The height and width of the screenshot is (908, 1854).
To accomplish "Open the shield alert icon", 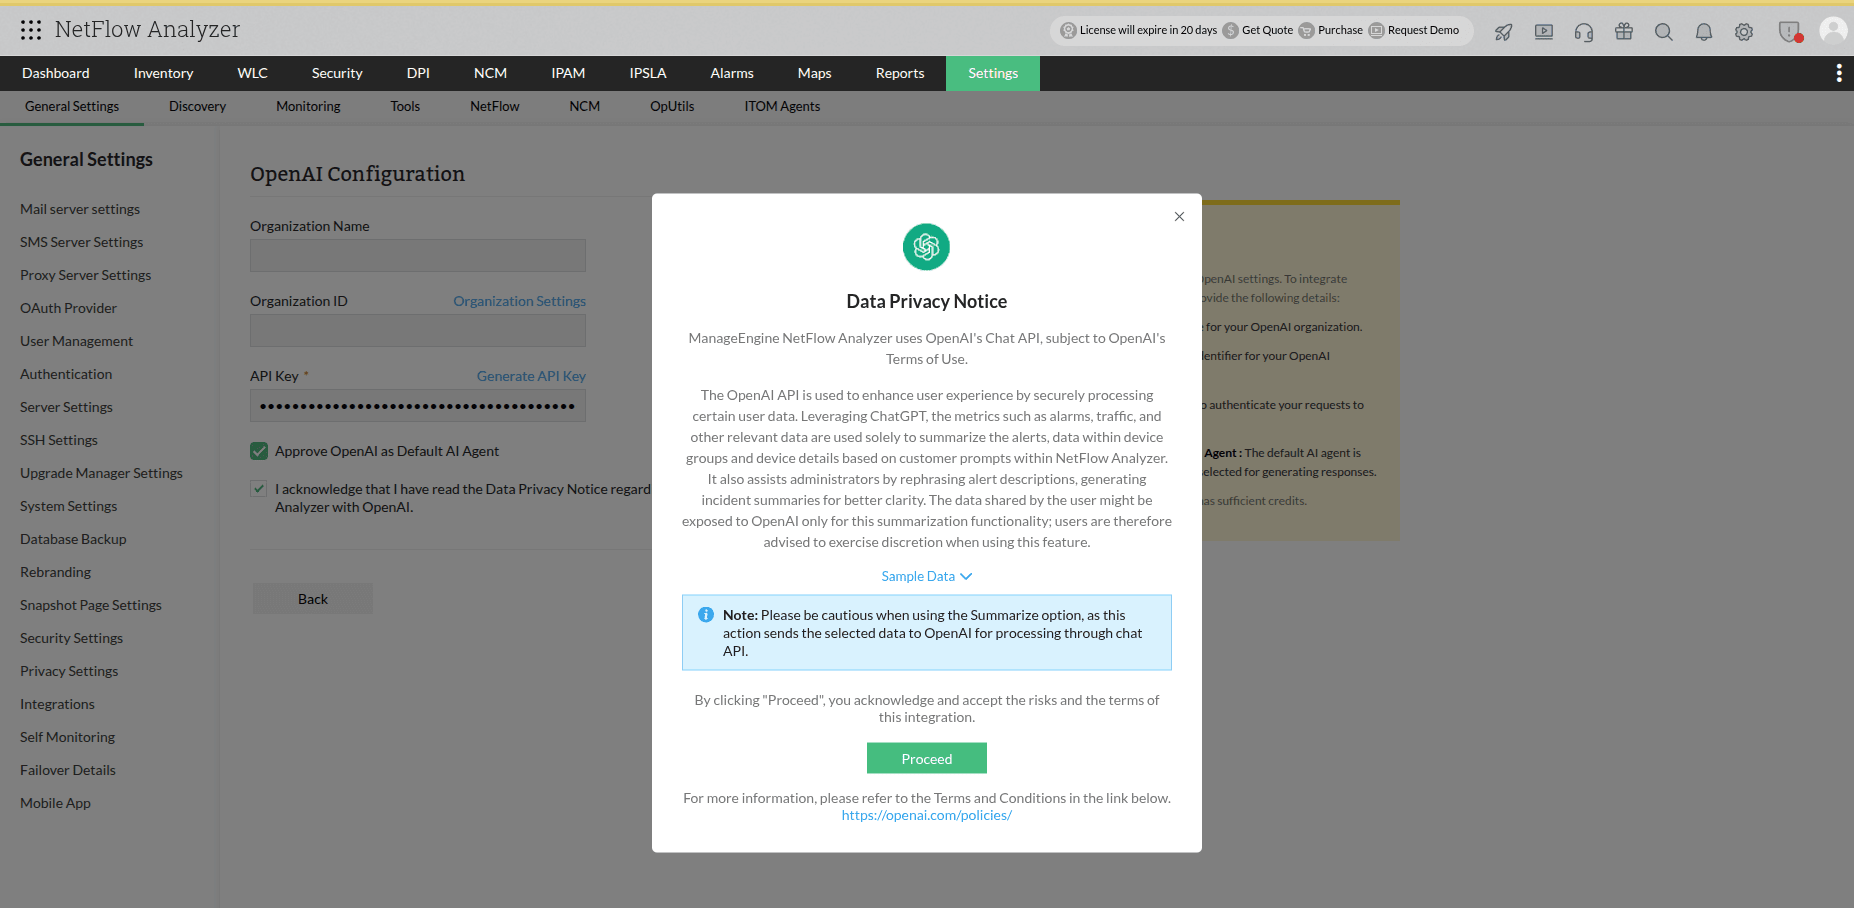I will [1790, 32].
